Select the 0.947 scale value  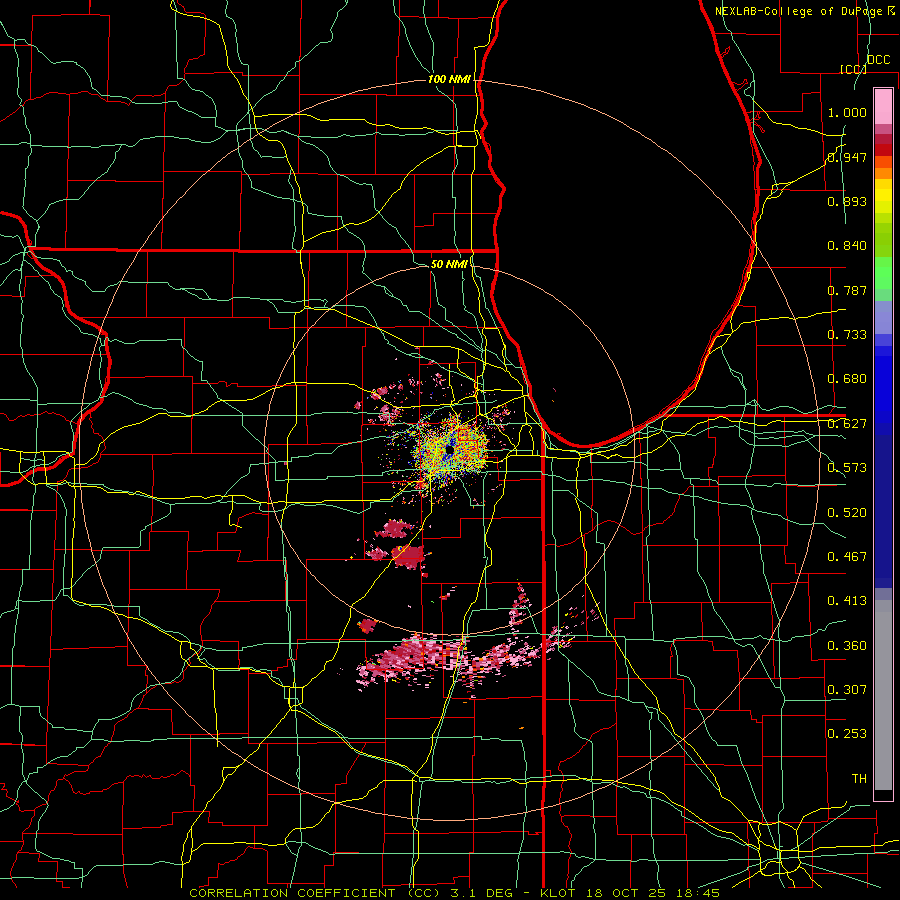pos(847,157)
